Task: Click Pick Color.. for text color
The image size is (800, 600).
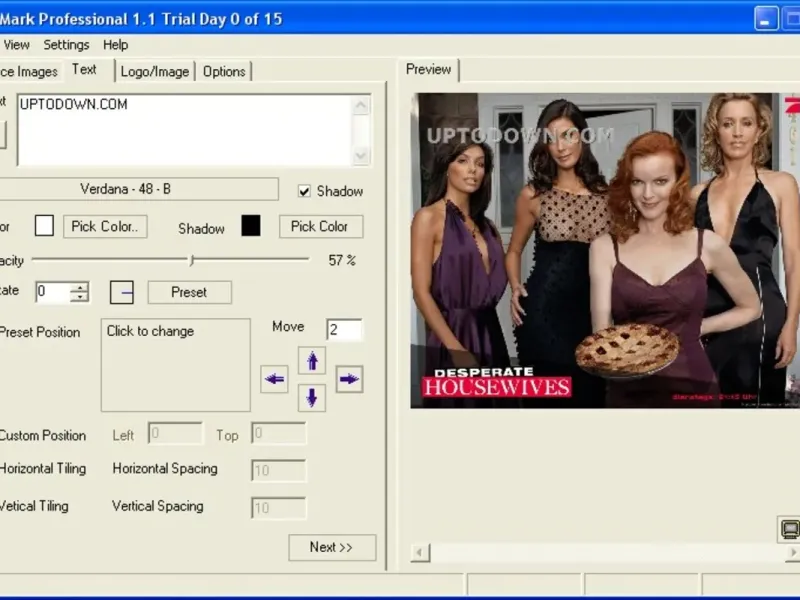Action: (105, 227)
